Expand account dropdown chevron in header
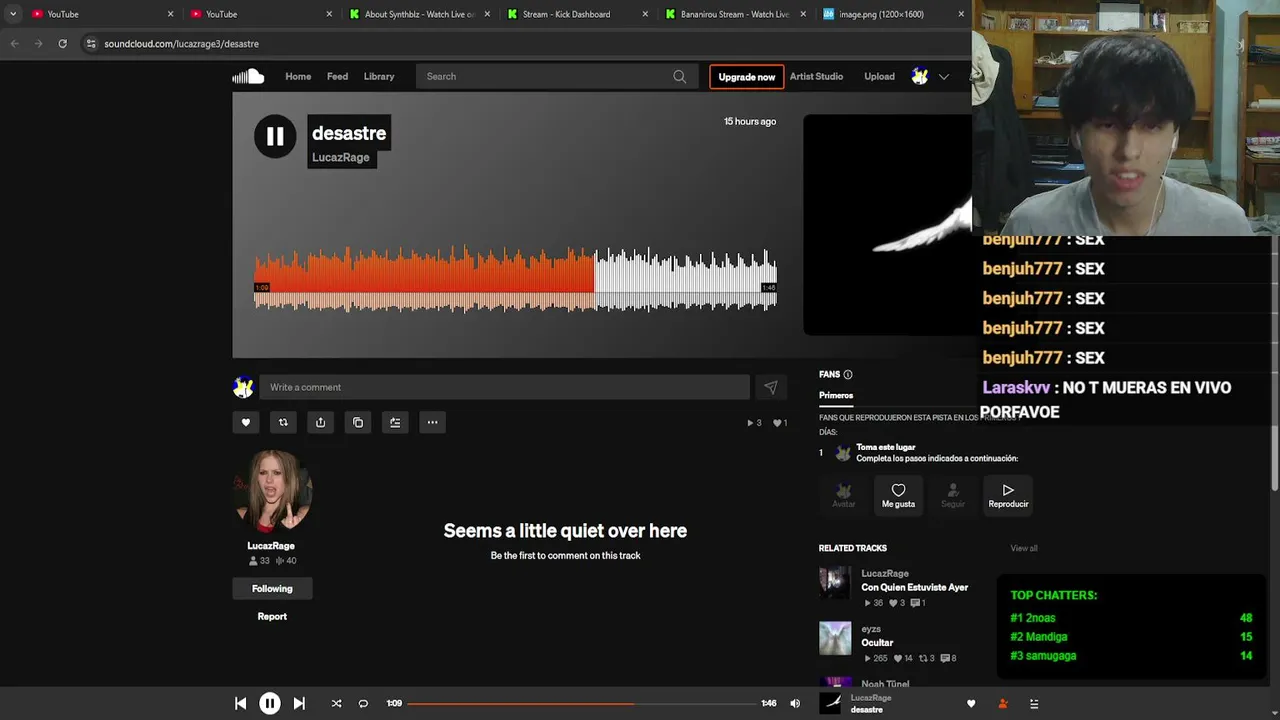Image resolution: width=1280 pixels, height=720 pixels. [x=943, y=76]
